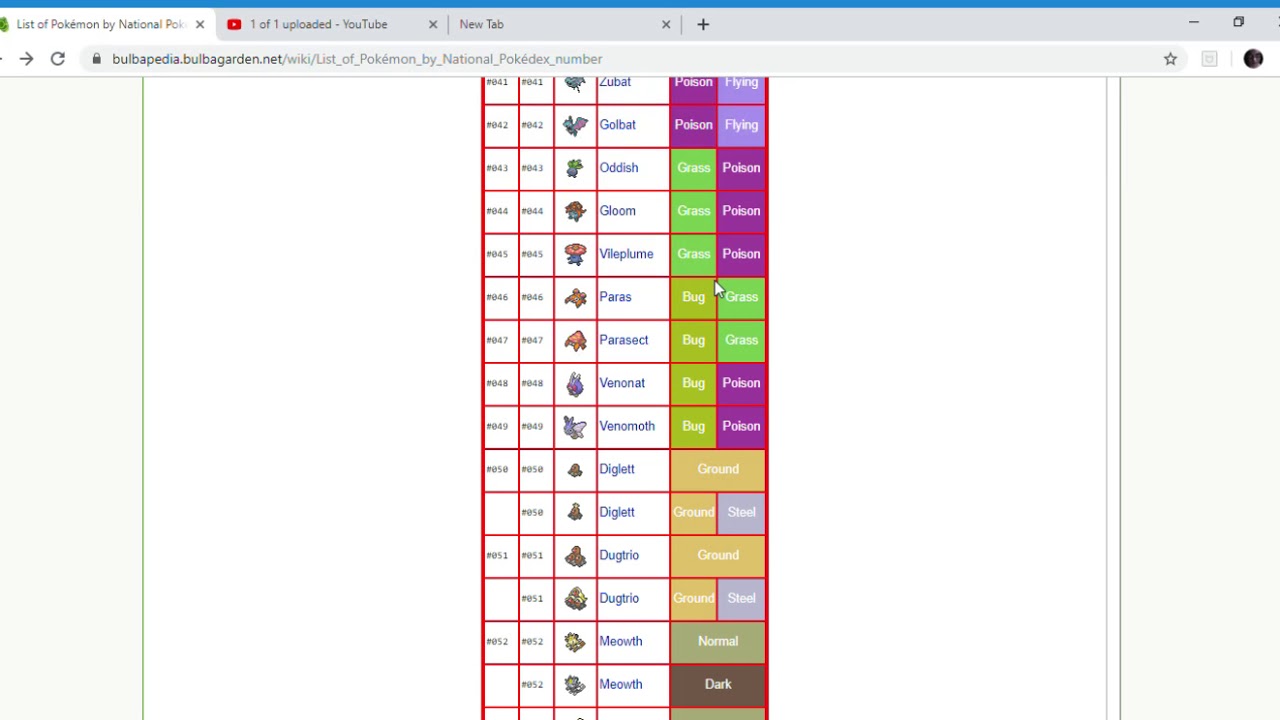View site security padlock info
This screenshot has height=720, width=1280.
96,59
